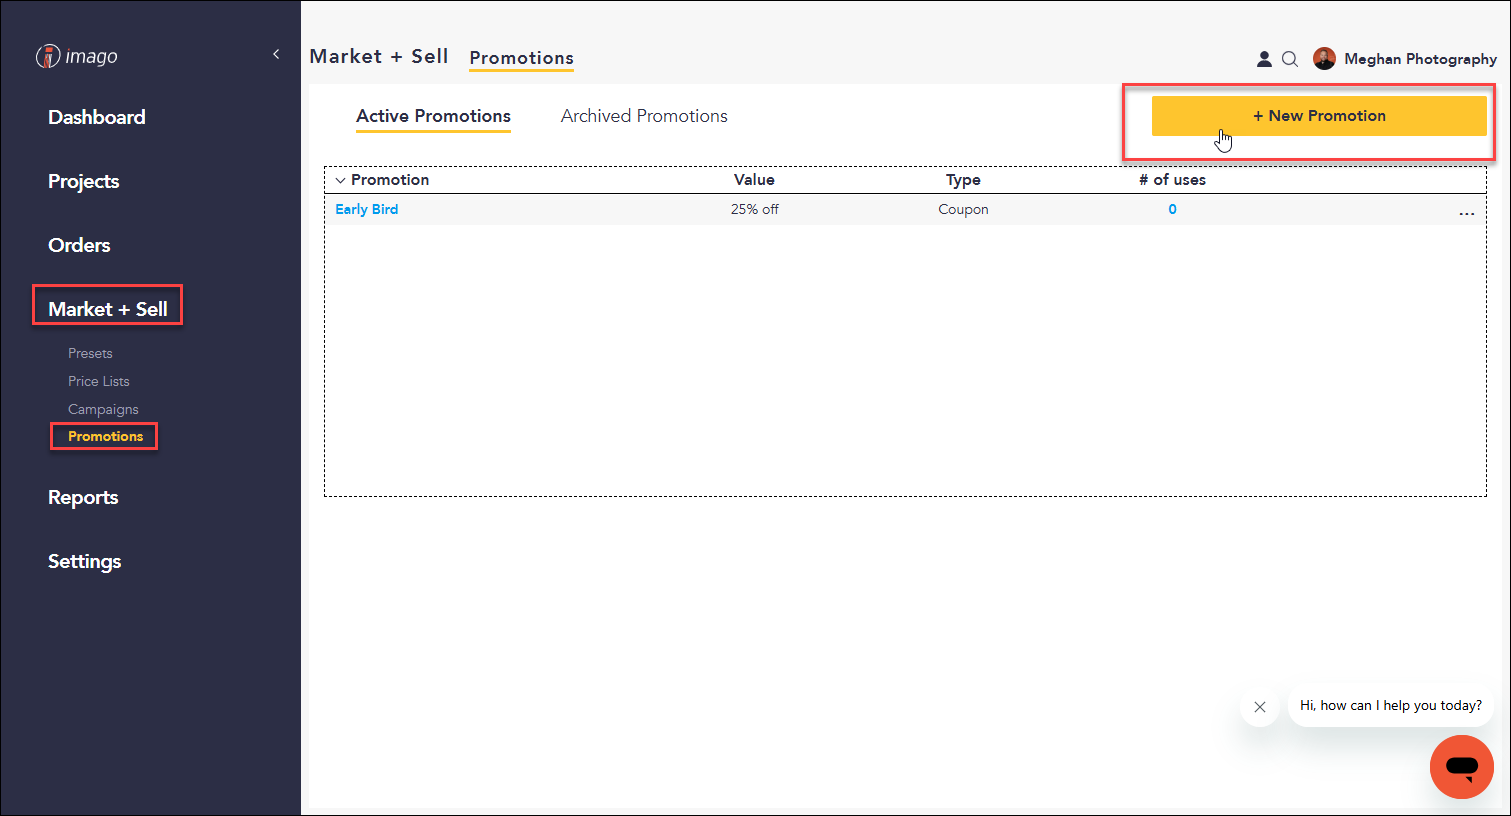The image size is (1511, 816).
Task: Open Settings in the sidebar
Action: [84, 561]
